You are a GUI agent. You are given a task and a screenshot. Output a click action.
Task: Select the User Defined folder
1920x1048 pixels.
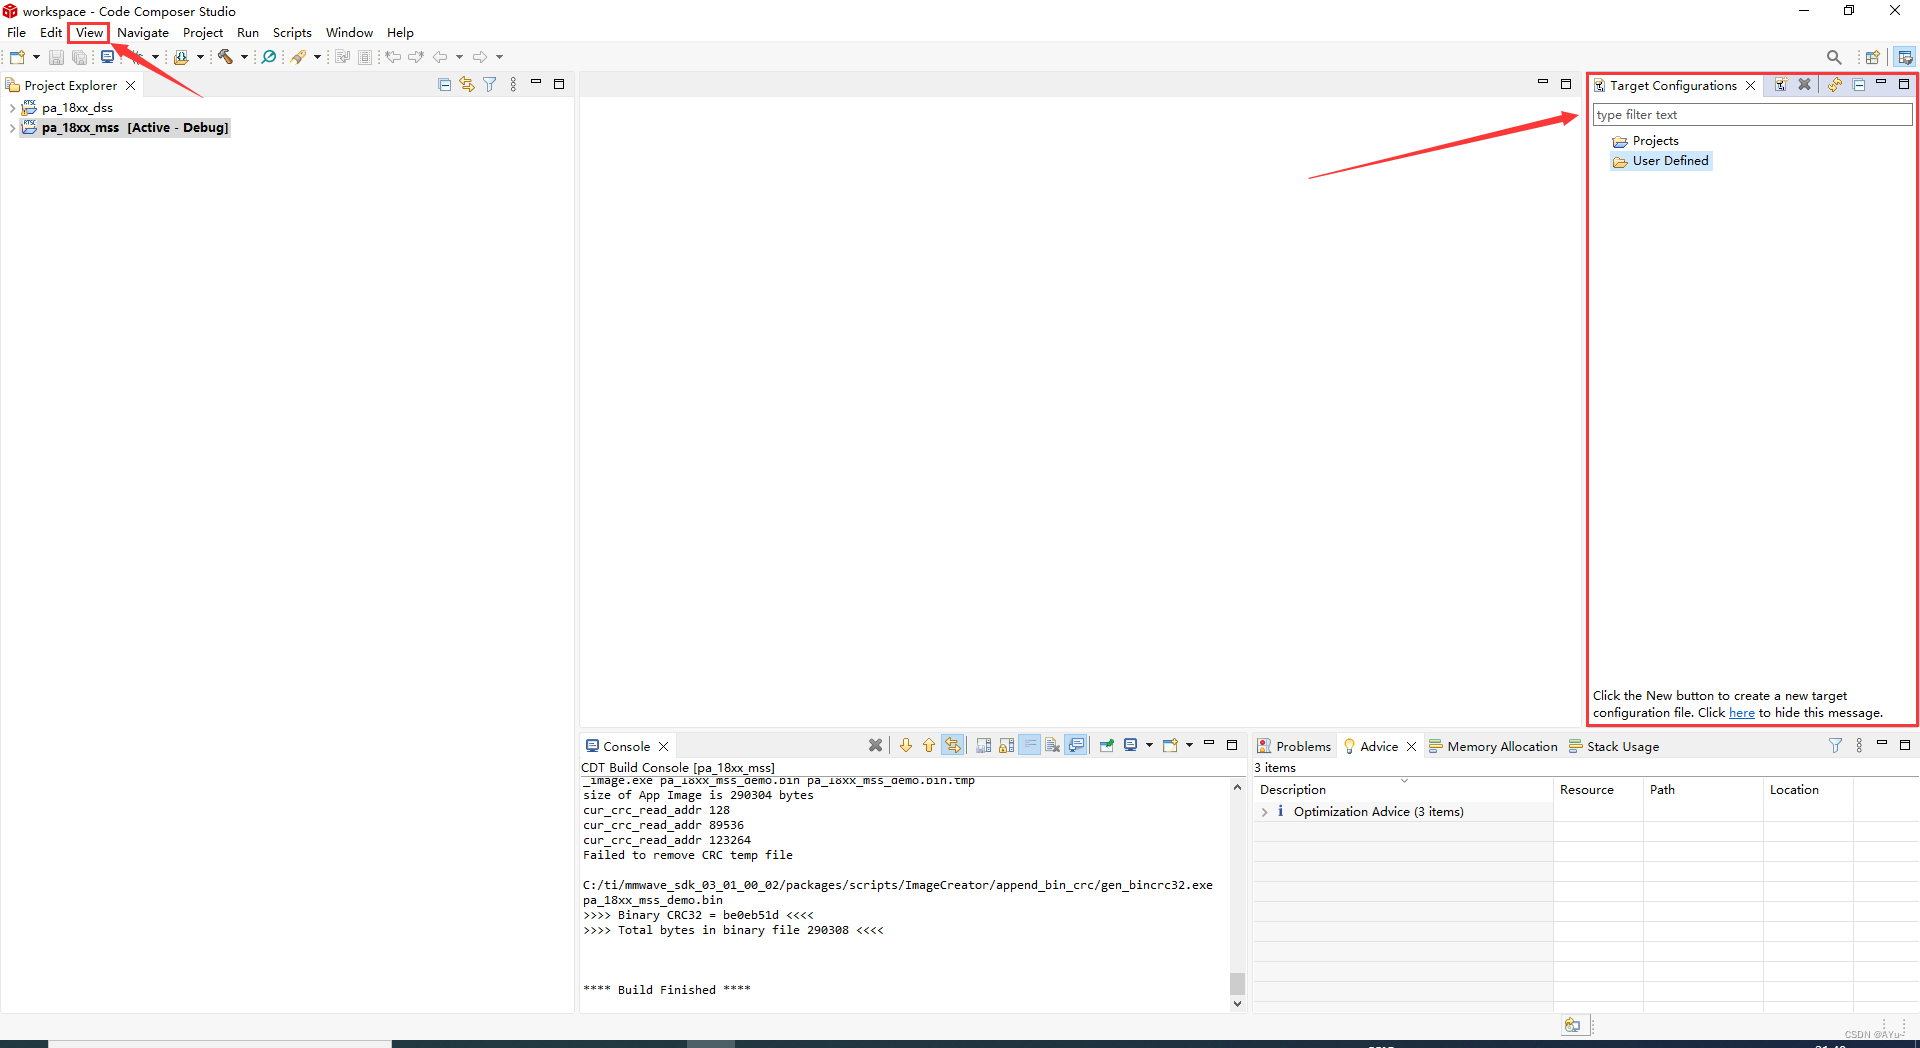tap(1661, 161)
